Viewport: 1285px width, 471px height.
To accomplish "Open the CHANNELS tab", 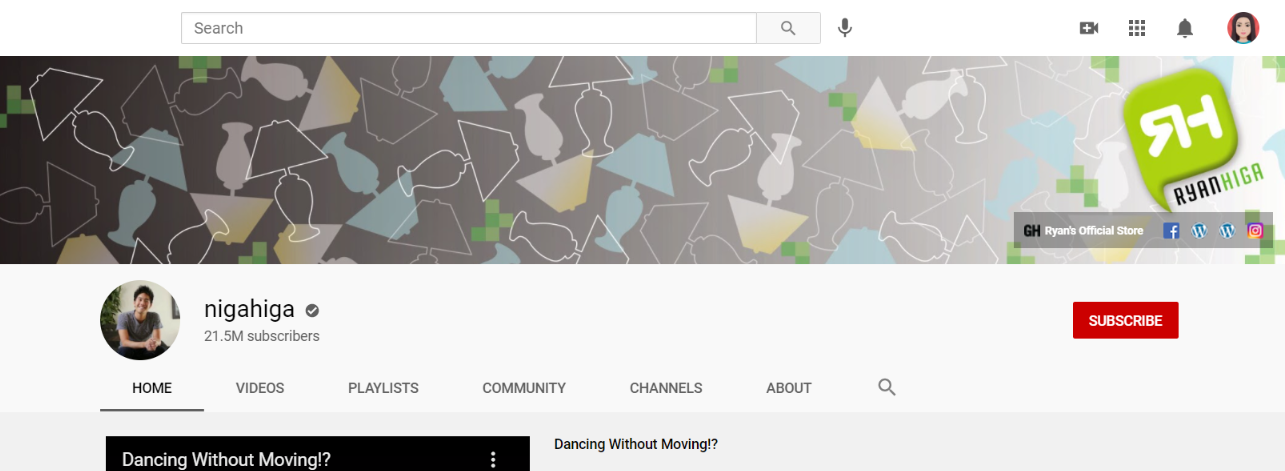I will click(666, 388).
